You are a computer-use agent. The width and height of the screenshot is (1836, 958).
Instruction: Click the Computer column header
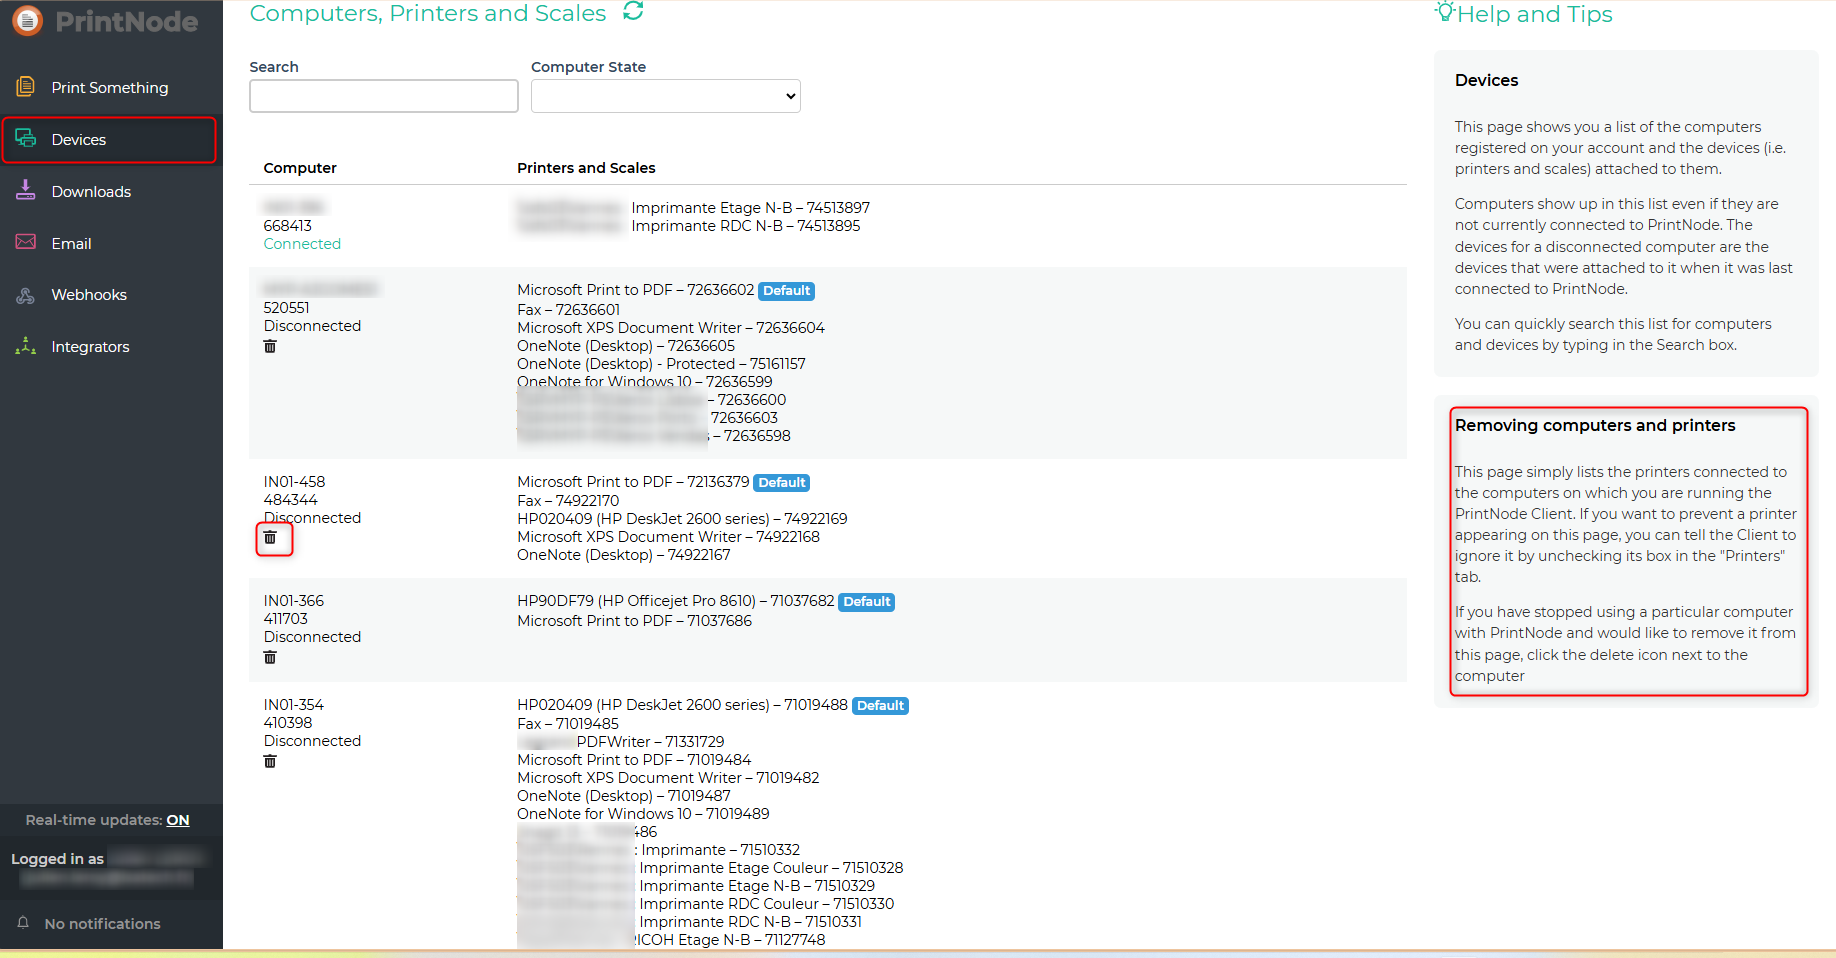300,168
